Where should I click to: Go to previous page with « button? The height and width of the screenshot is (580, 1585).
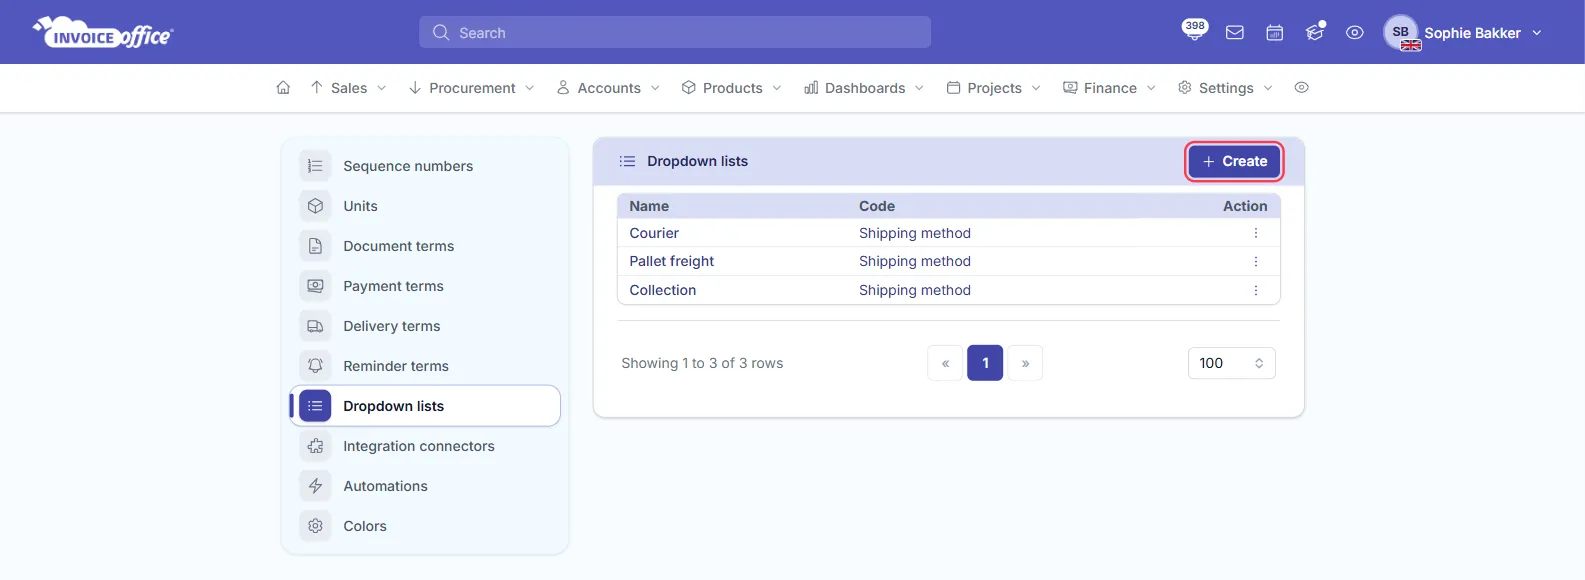coord(945,363)
